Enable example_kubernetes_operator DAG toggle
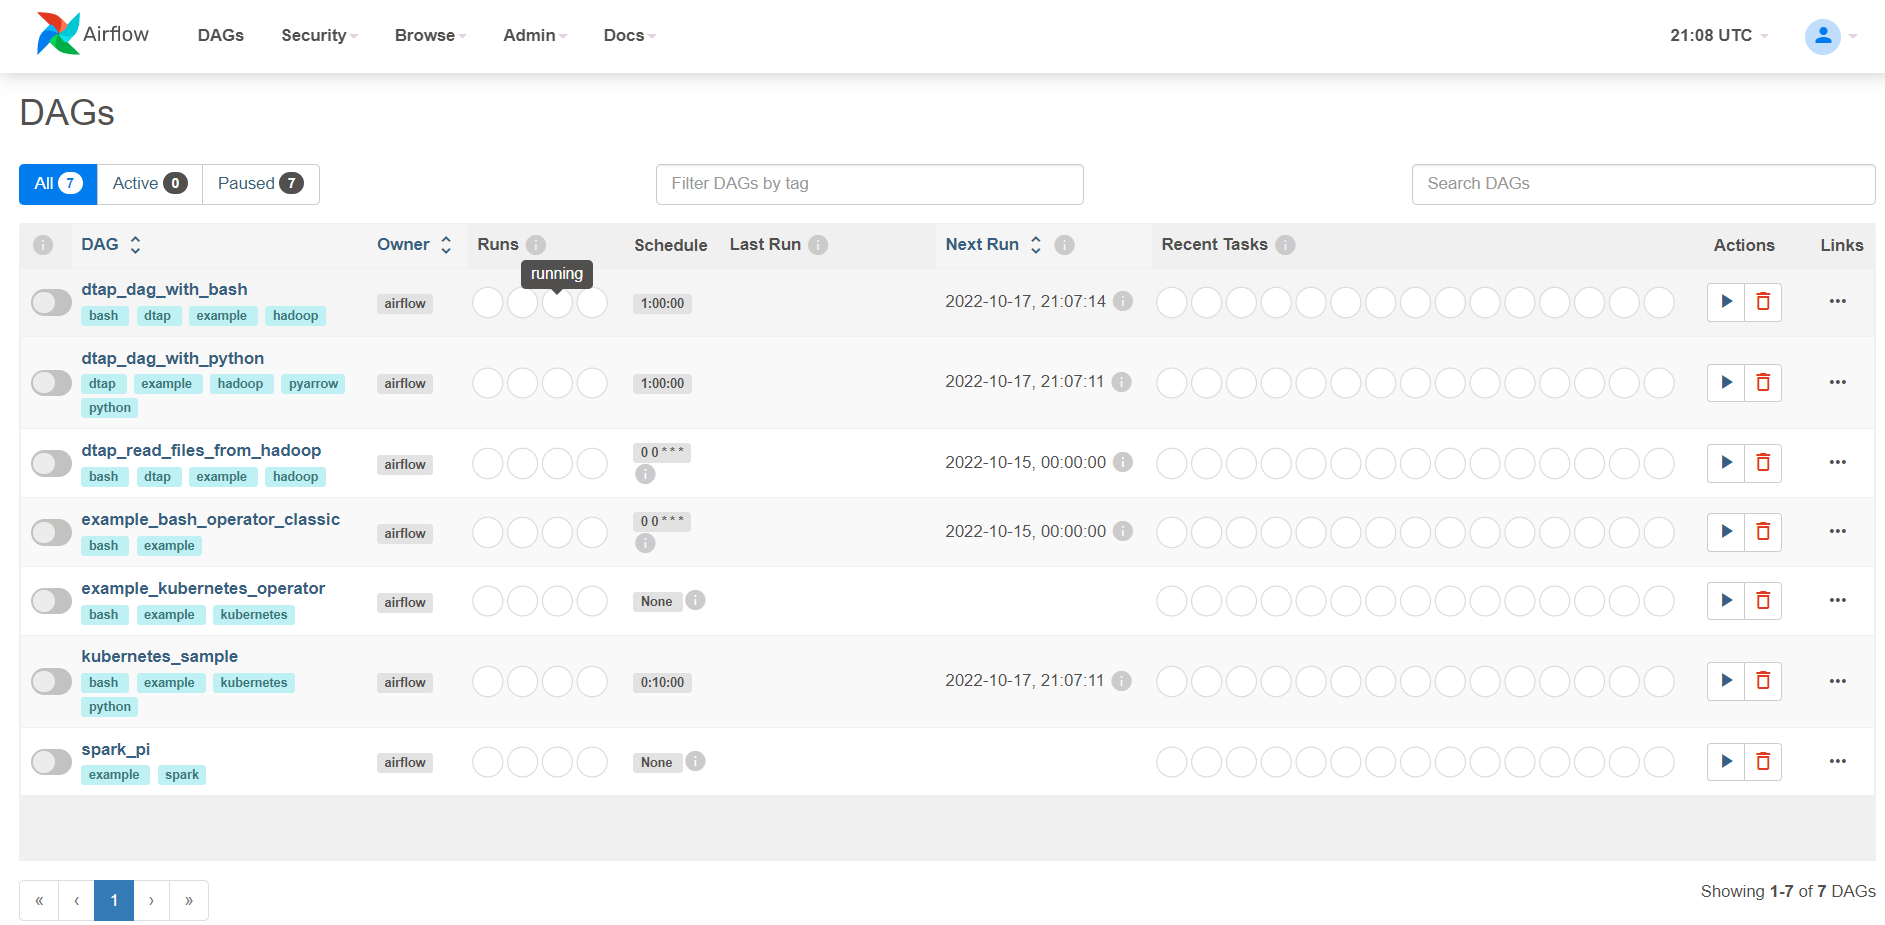This screenshot has width=1885, height=925. pos(51,601)
